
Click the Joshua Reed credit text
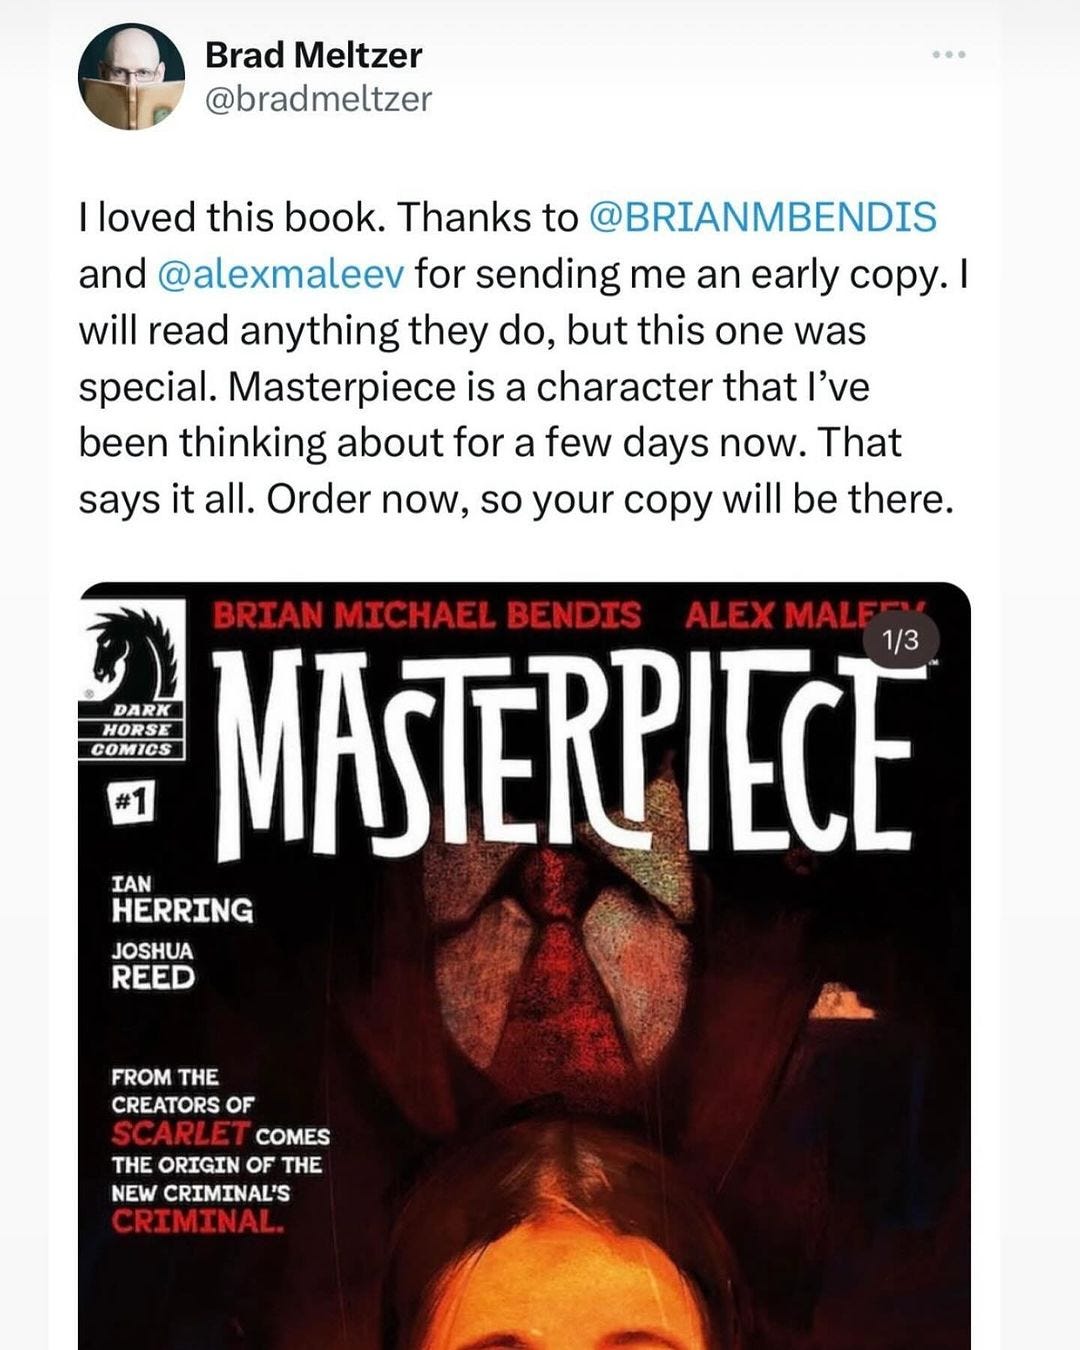(x=153, y=966)
